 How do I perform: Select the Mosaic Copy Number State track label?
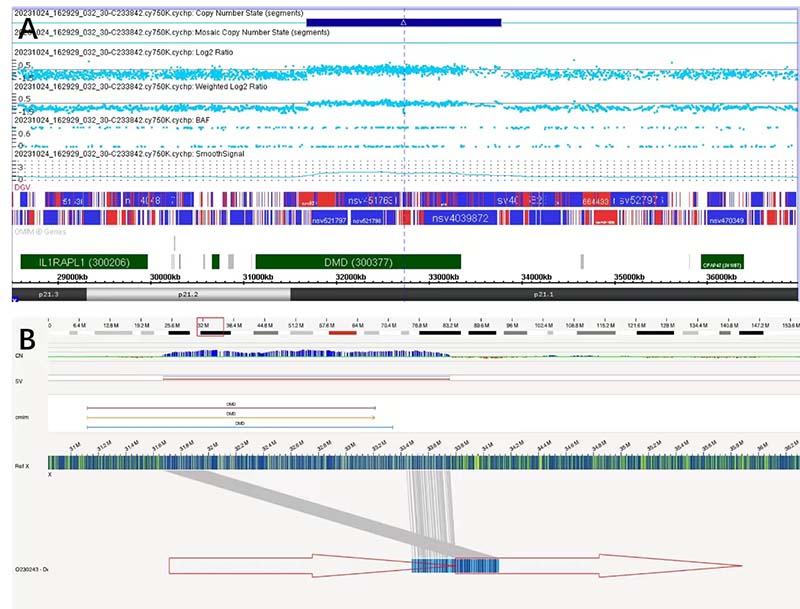tap(172, 32)
